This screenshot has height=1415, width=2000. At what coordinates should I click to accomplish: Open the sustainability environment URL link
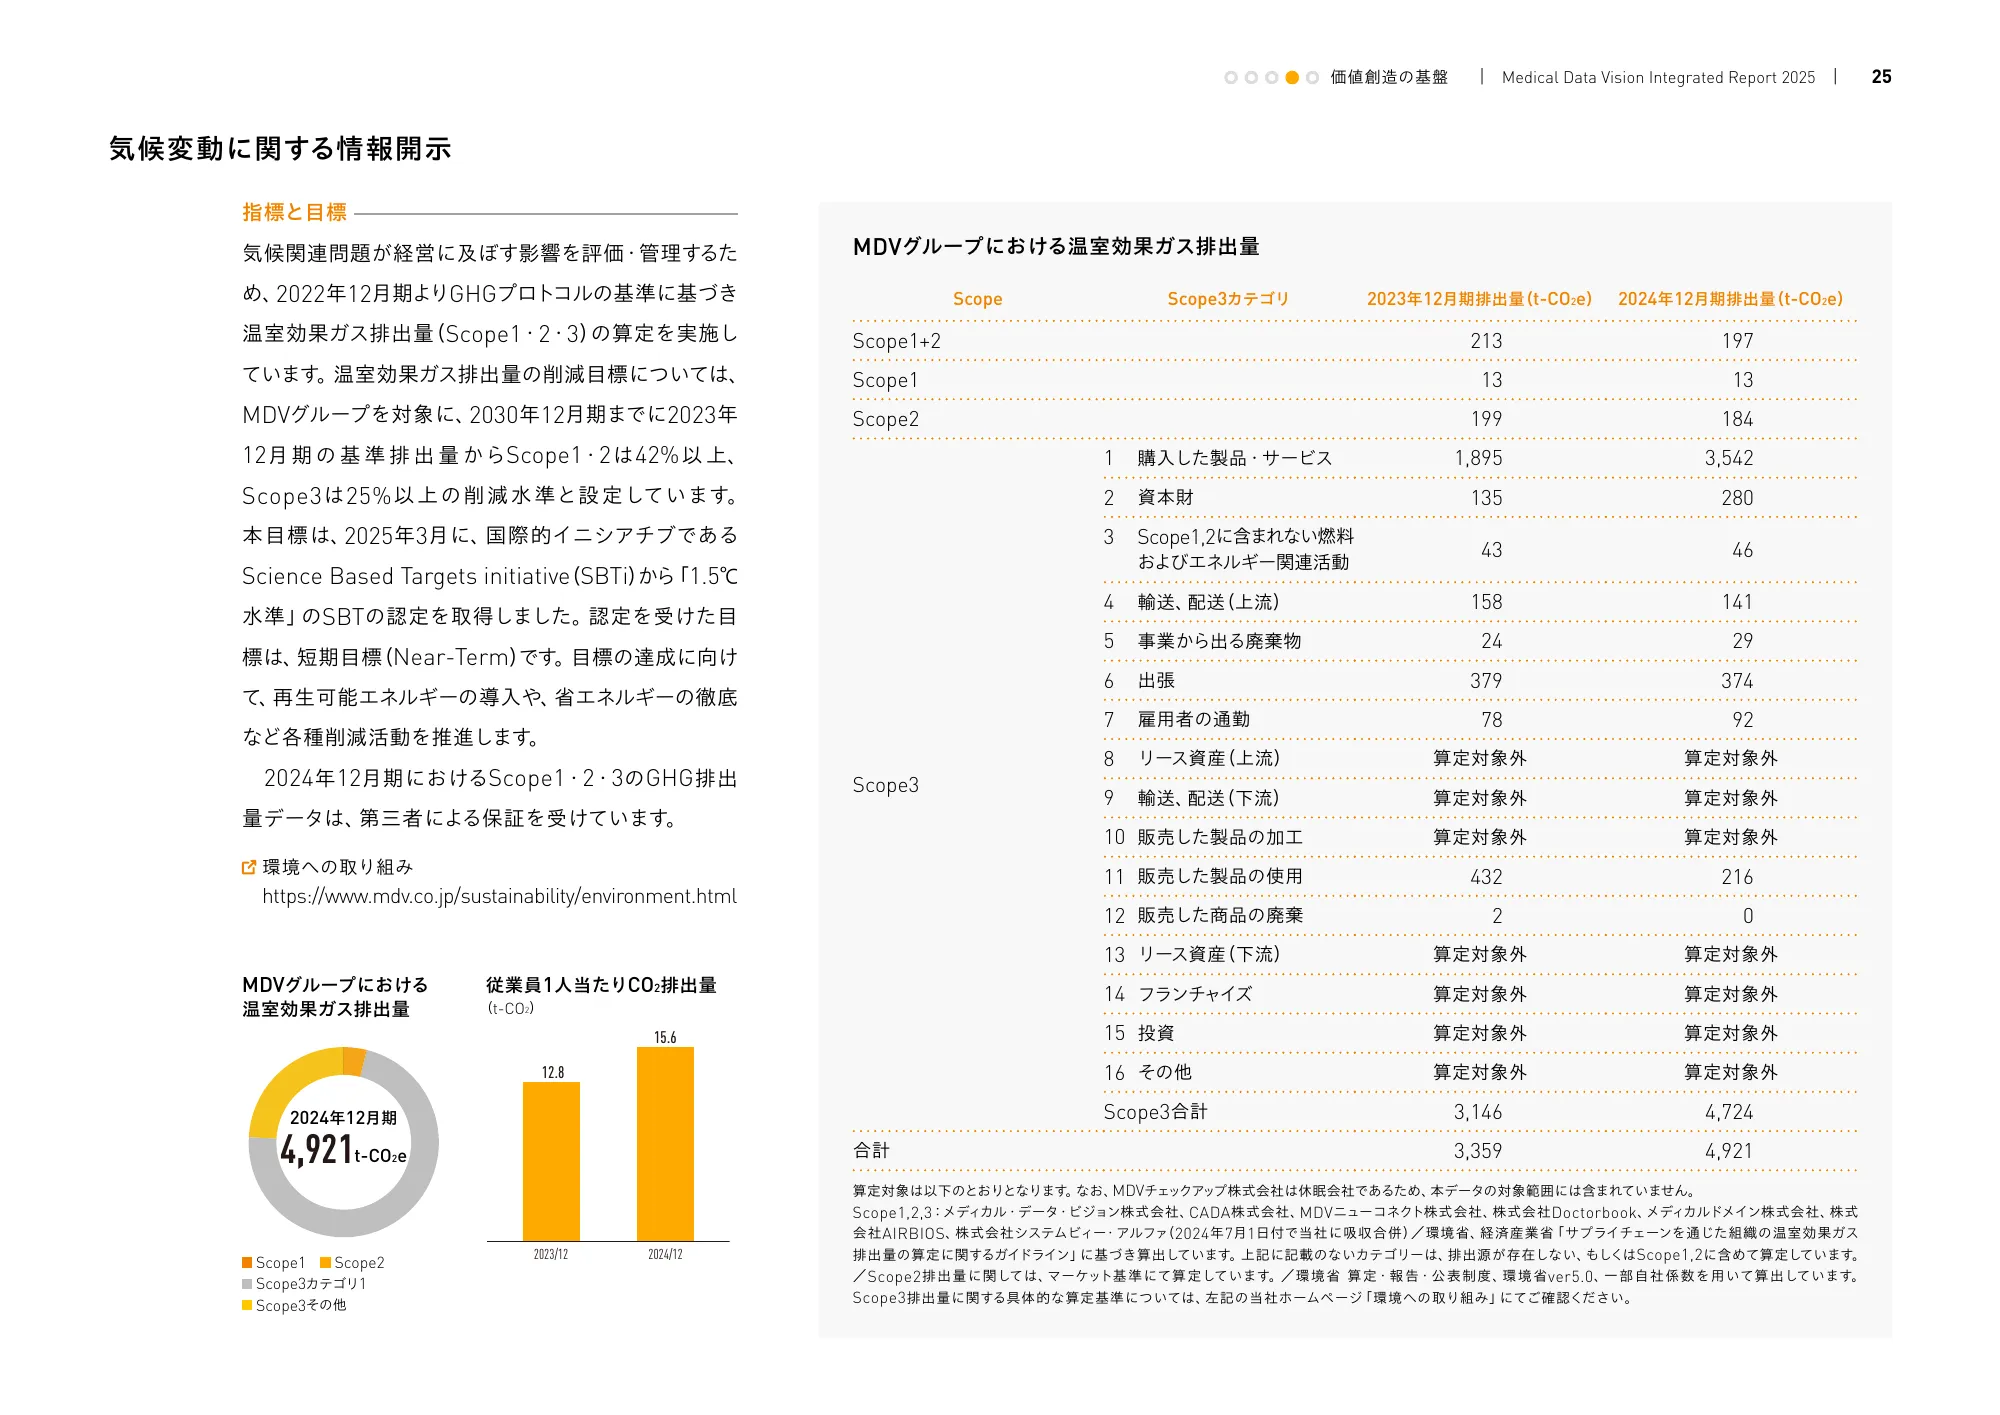[499, 897]
